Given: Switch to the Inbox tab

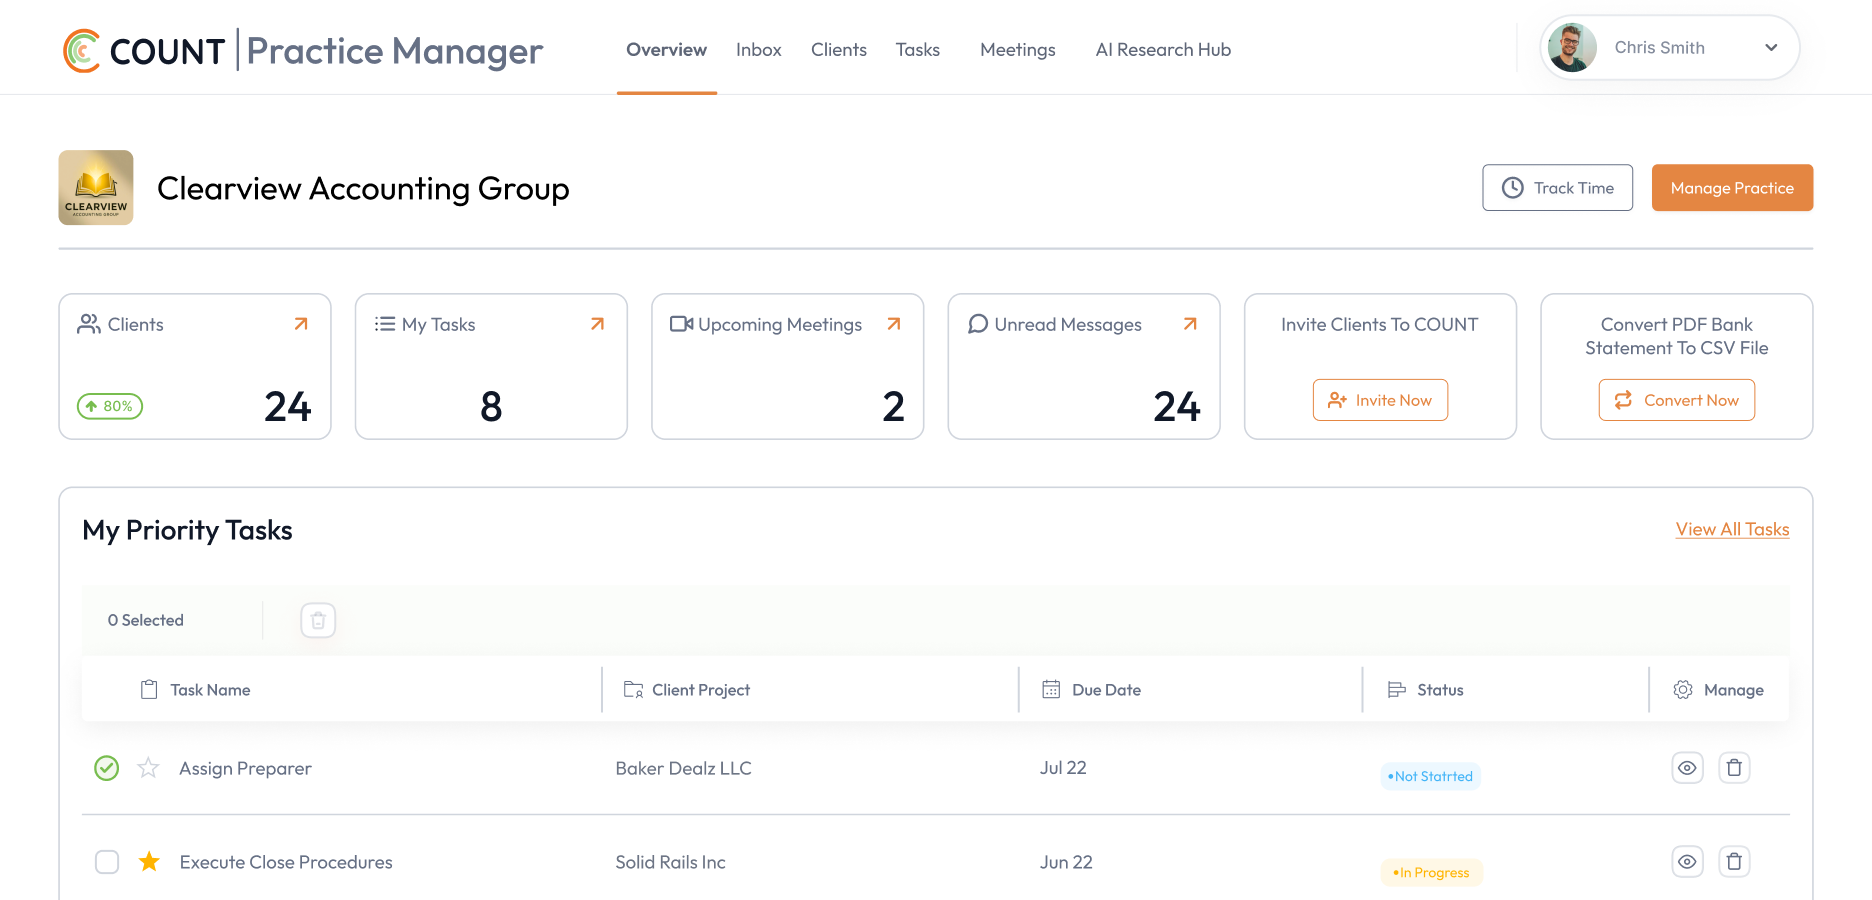Looking at the screenshot, I should click(758, 50).
